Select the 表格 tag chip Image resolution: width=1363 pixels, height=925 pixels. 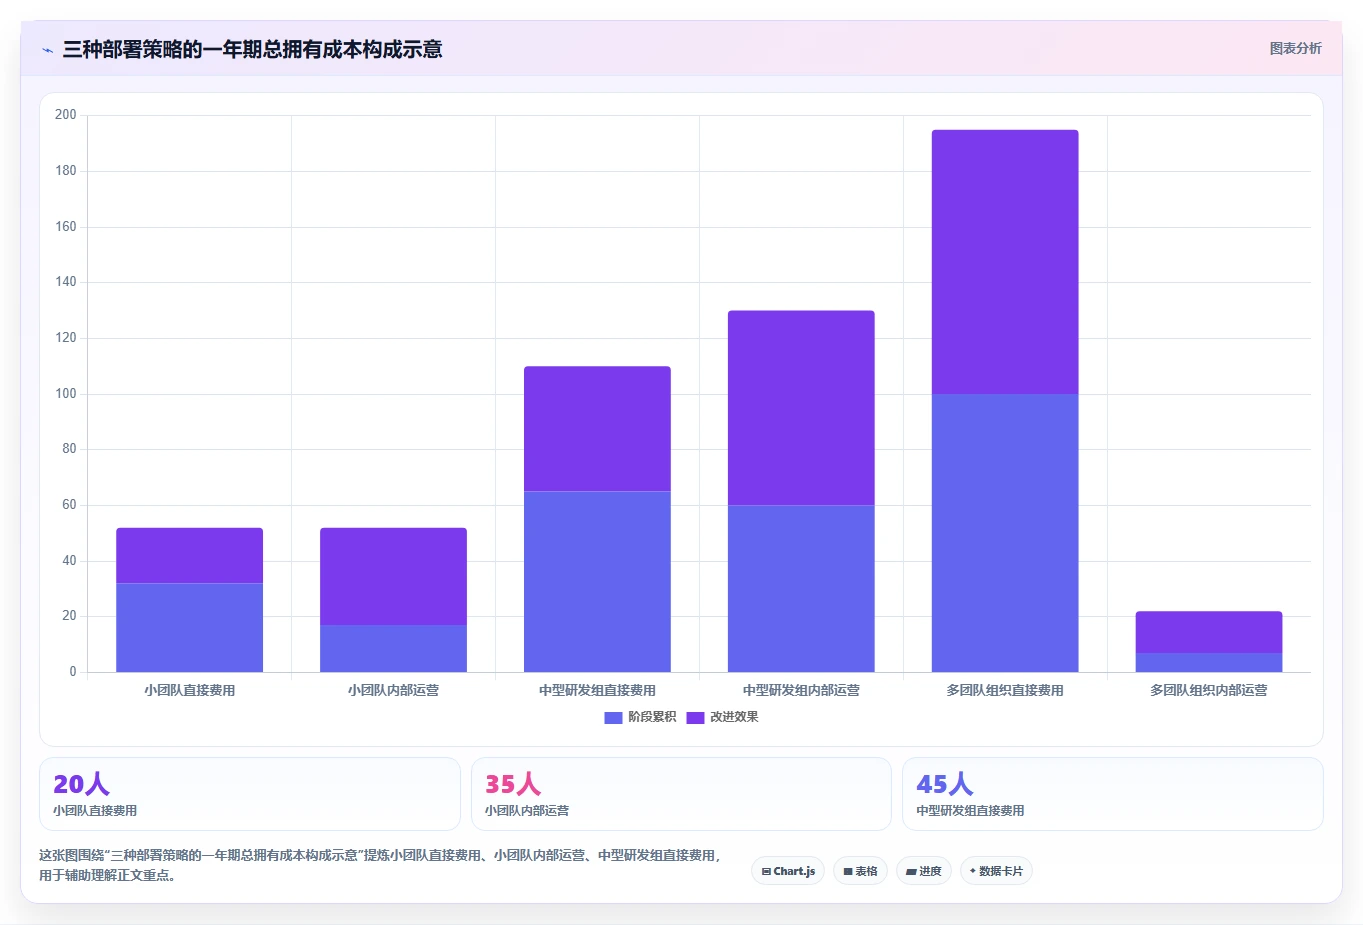860,871
